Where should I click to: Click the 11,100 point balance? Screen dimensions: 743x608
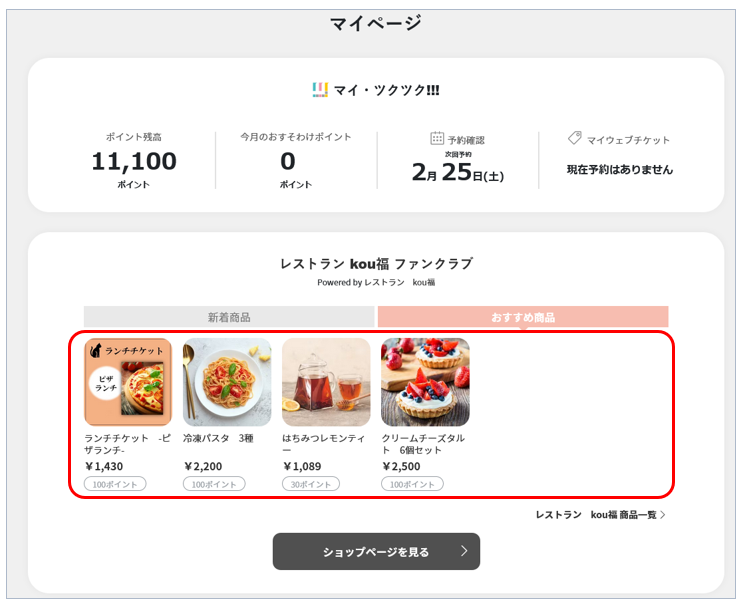coord(134,161)
